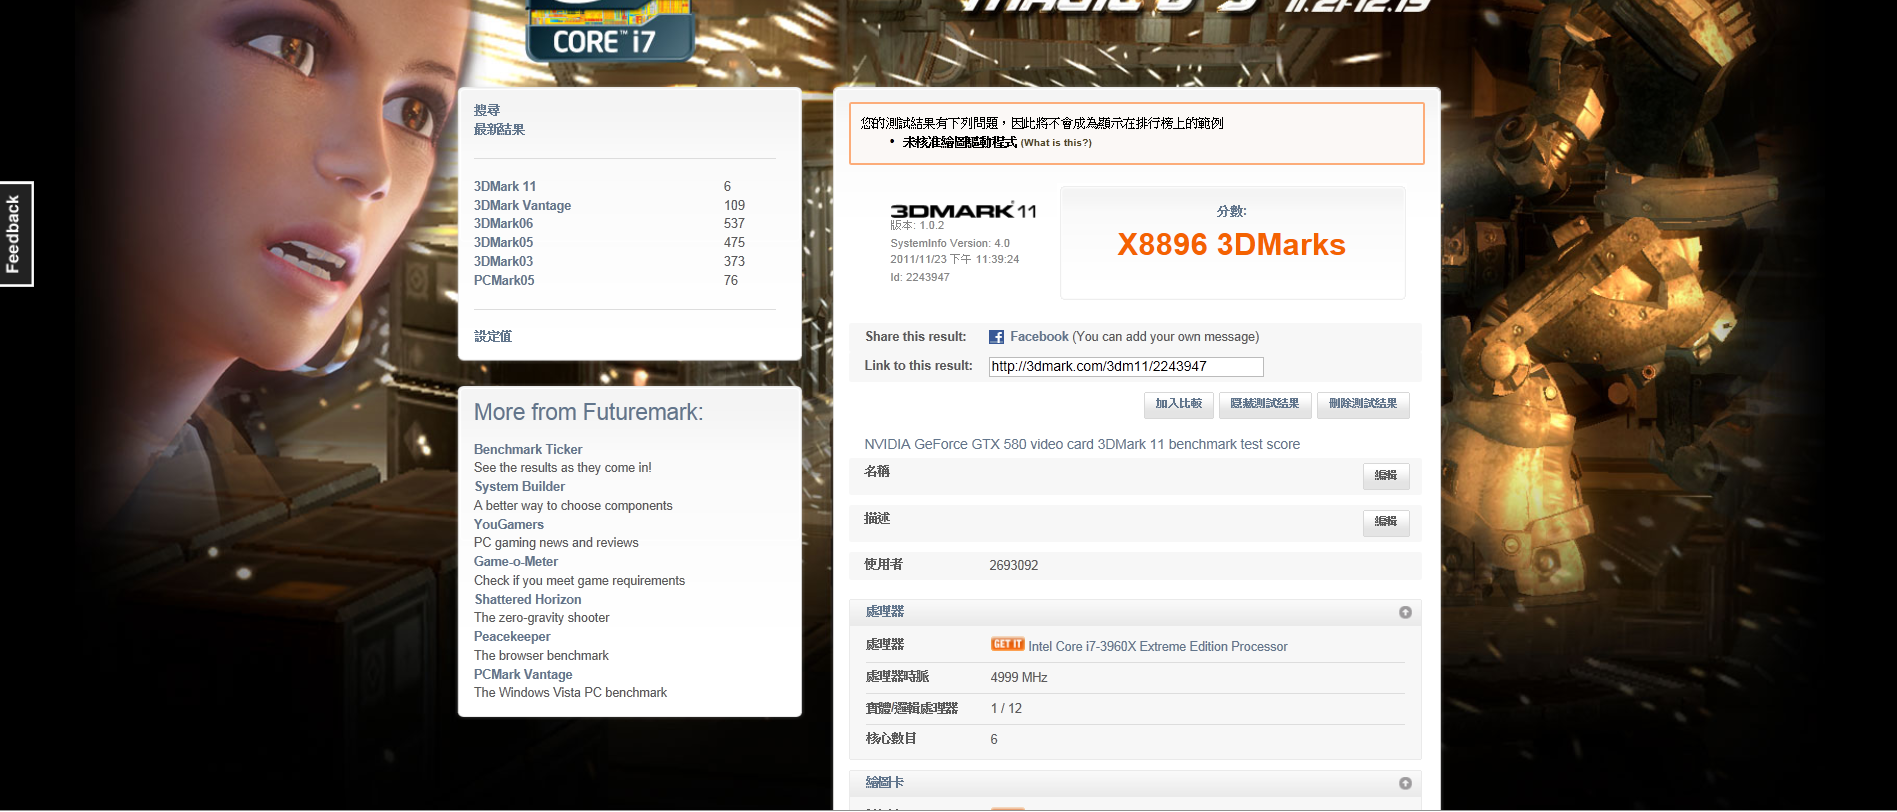The height and width of the screenshot is (812, 1897).
Task: Select 3DMark06 in results list
Action: click(503, 223)
